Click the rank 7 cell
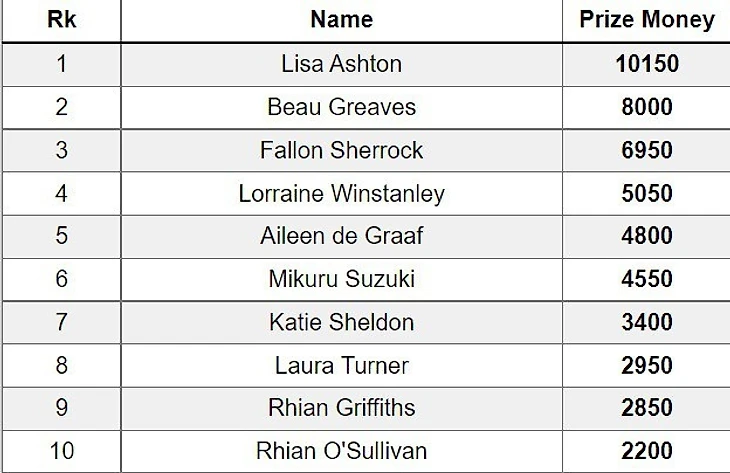 tap(61, 323)
